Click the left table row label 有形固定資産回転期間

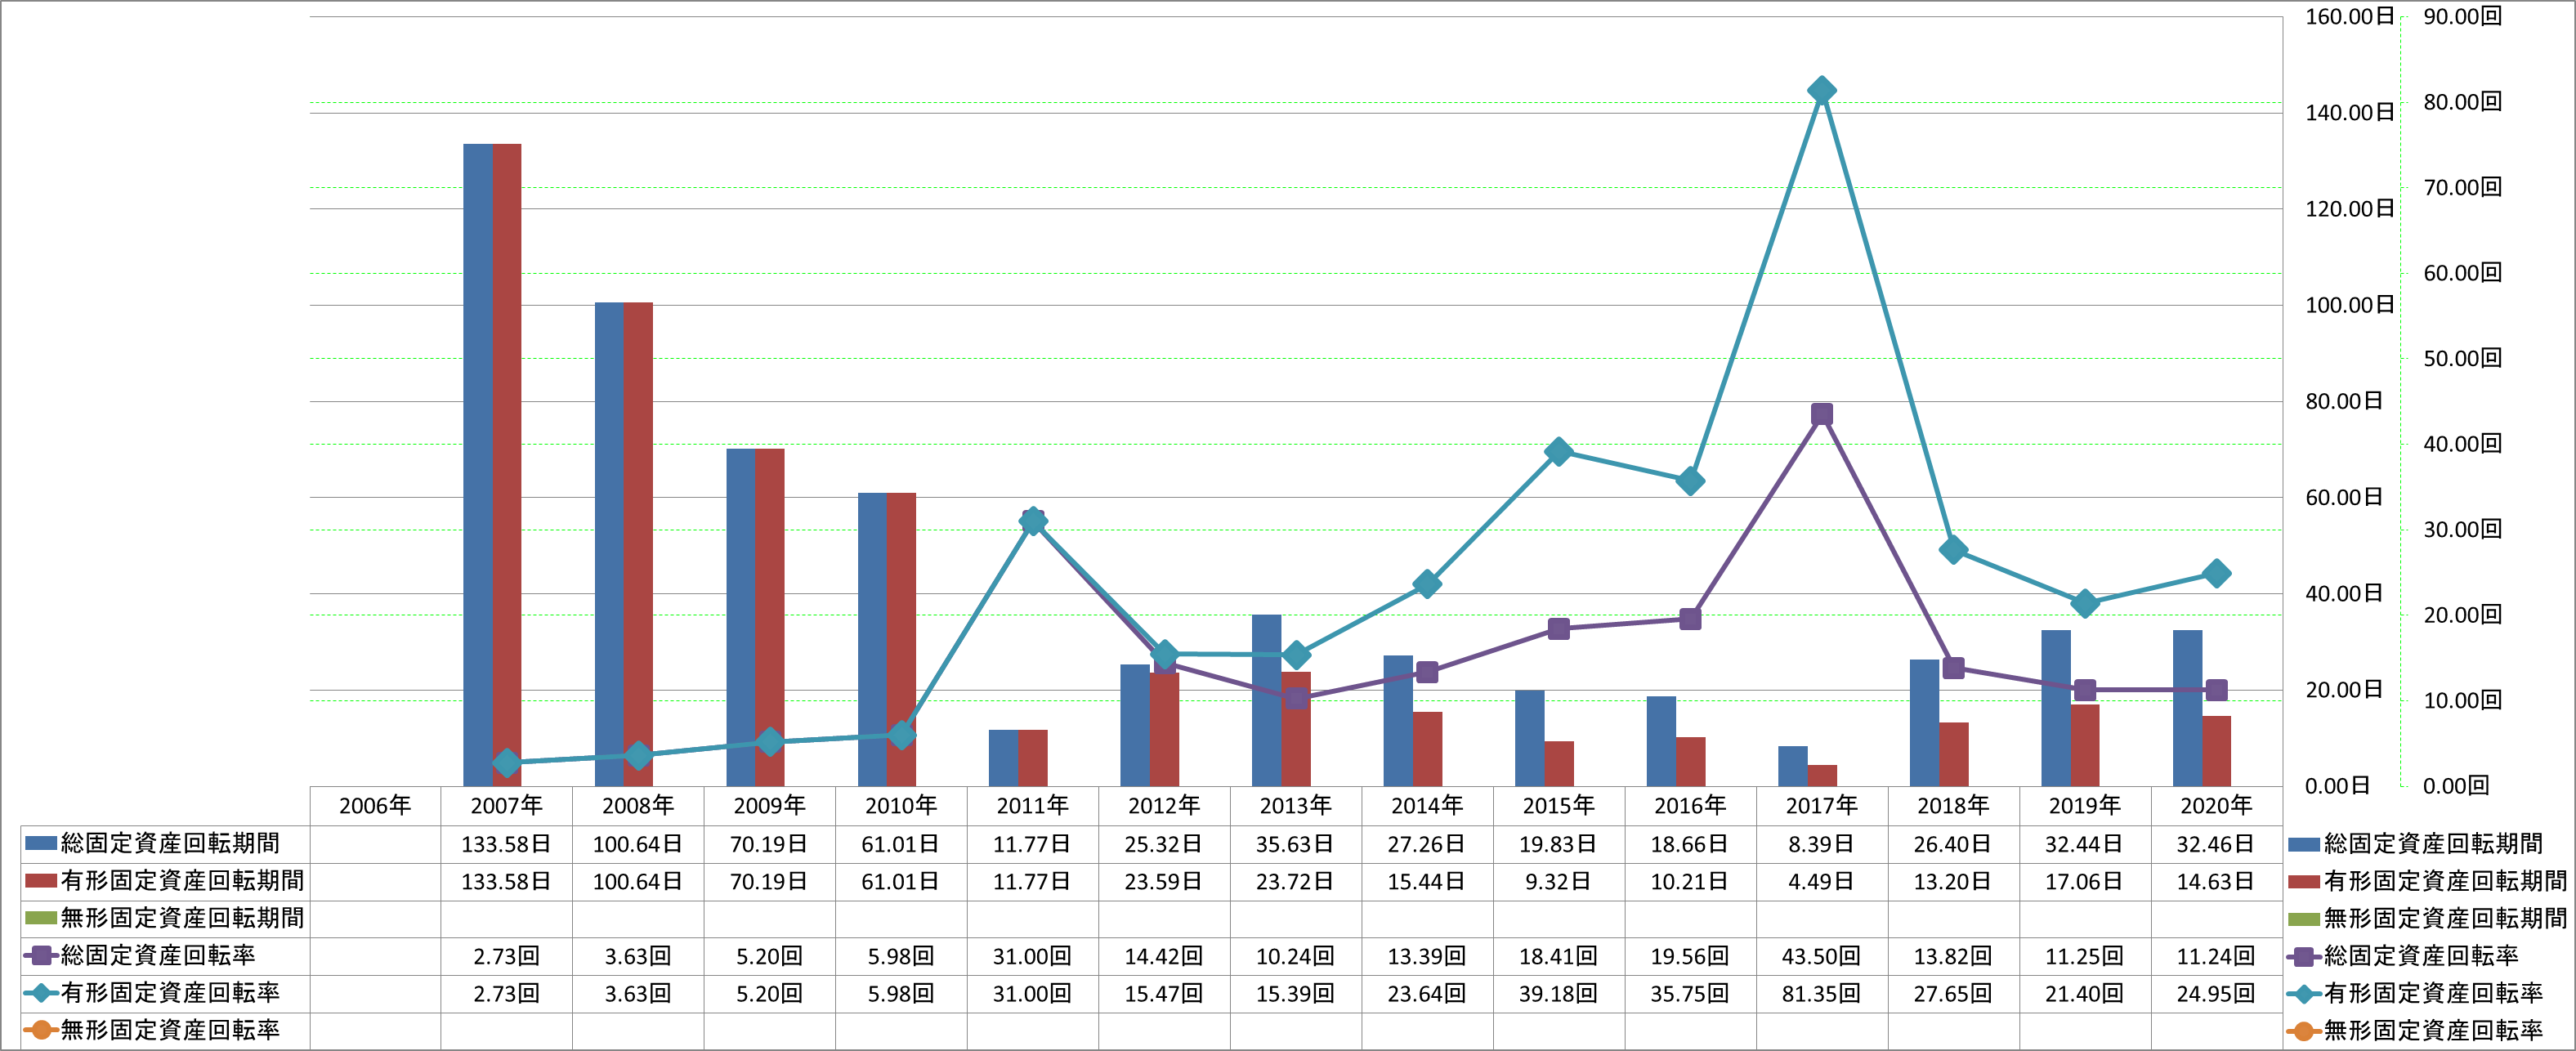[183, 881]
